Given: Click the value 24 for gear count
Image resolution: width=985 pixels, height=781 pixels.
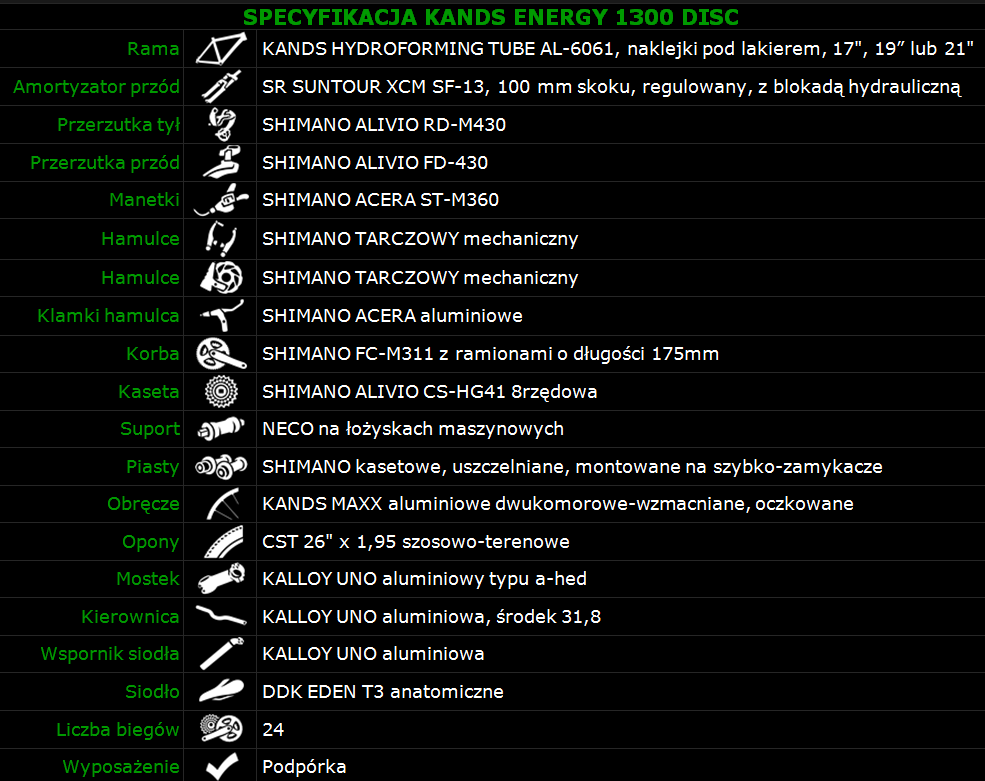Looking at the screenshot, I should (x=273, y=729).
